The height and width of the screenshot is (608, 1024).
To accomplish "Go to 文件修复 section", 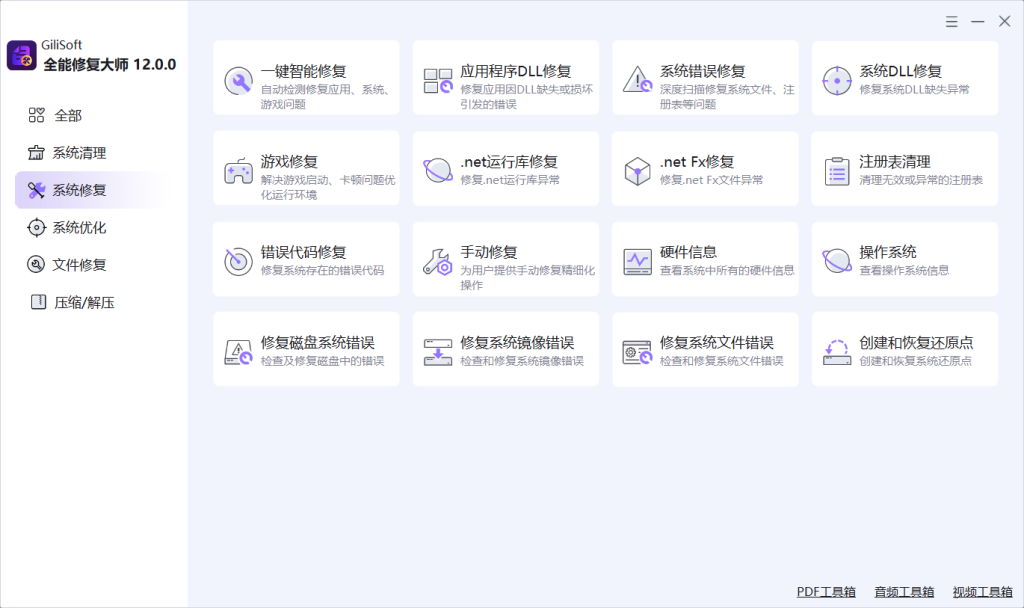I will (78, 265).
